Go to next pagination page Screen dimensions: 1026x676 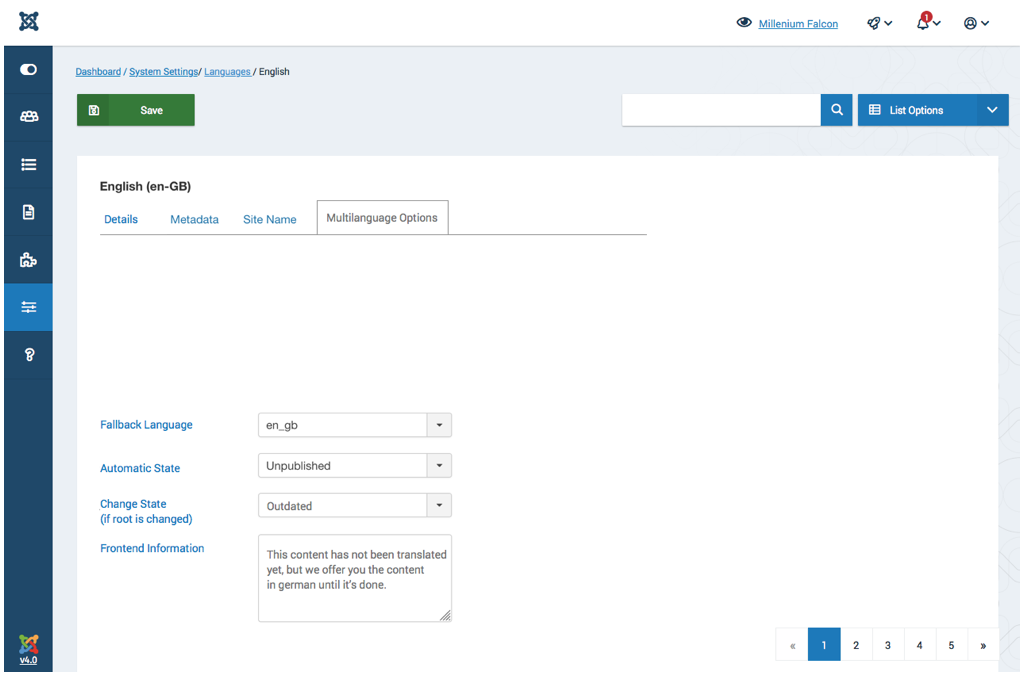coord(983,645)
